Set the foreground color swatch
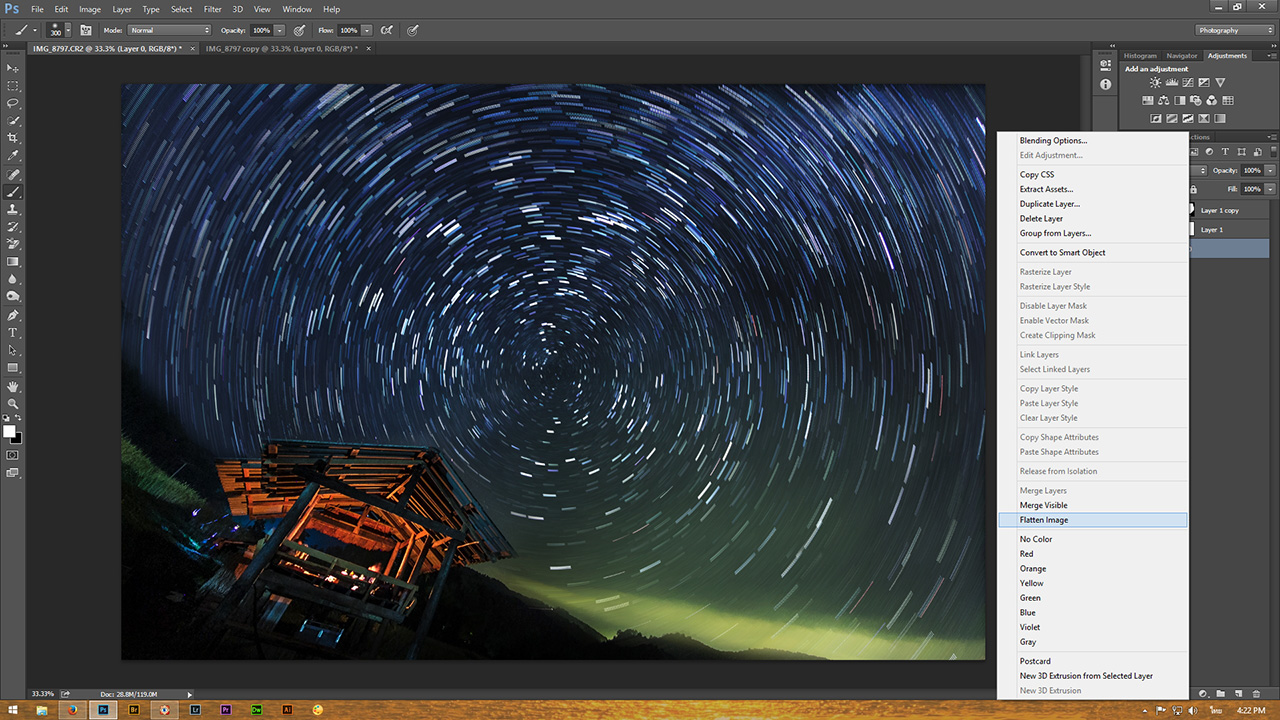1280x720 pixels. click(x=9, y=432)
